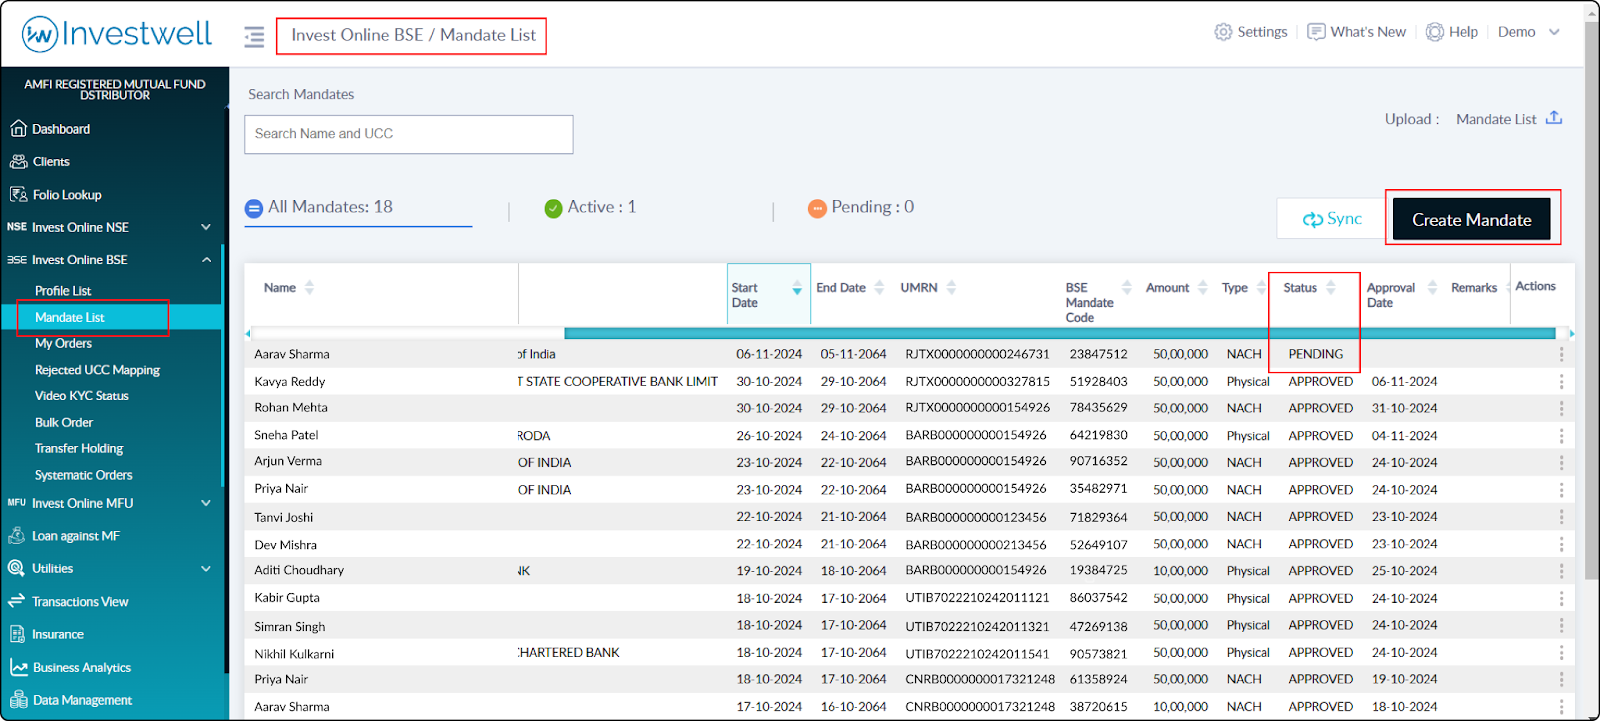The width and height of the screenshot is (1600, 721).
Task: Open actions menu for Rohan Mehta row
Action: 1561,408
